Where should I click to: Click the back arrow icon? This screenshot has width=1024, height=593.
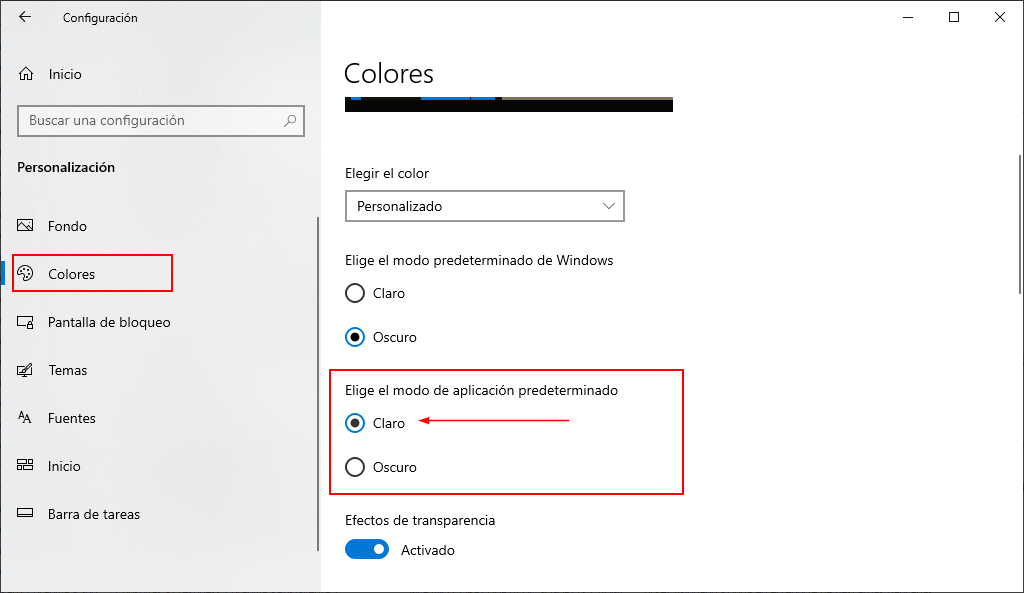(x=25, y=17)
